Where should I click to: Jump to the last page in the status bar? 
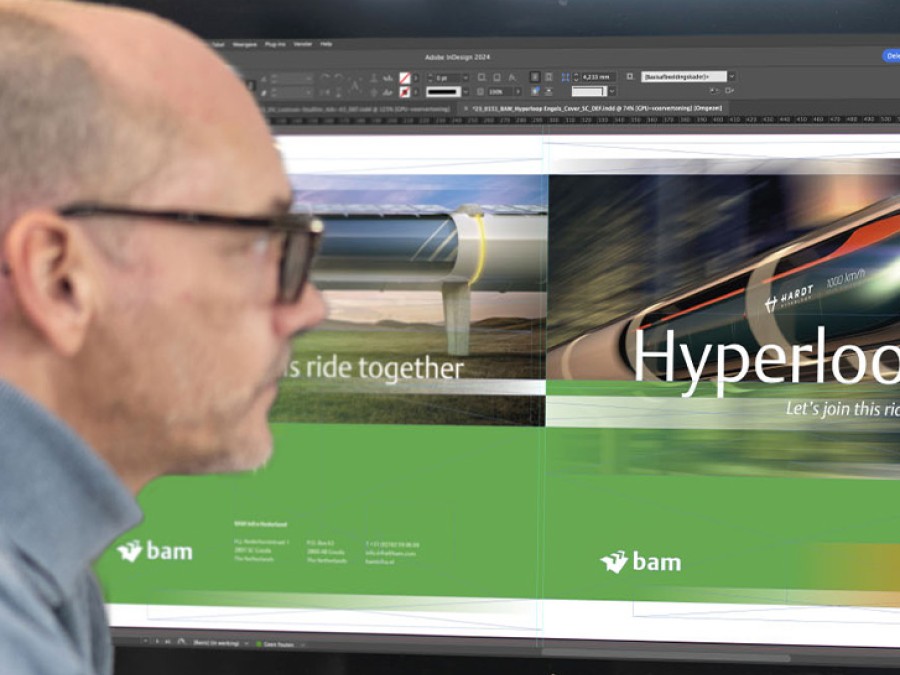(x=167, y=641)
